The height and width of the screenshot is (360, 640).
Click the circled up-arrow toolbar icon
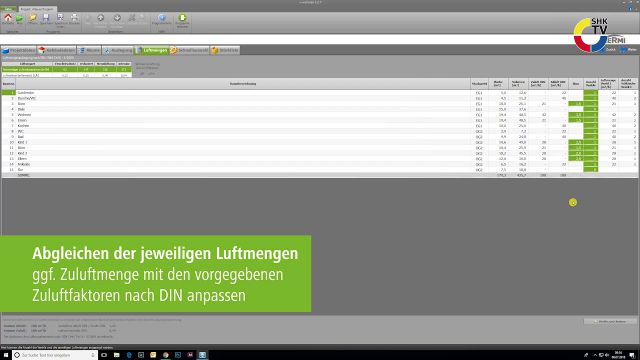[x=100, y=18]
